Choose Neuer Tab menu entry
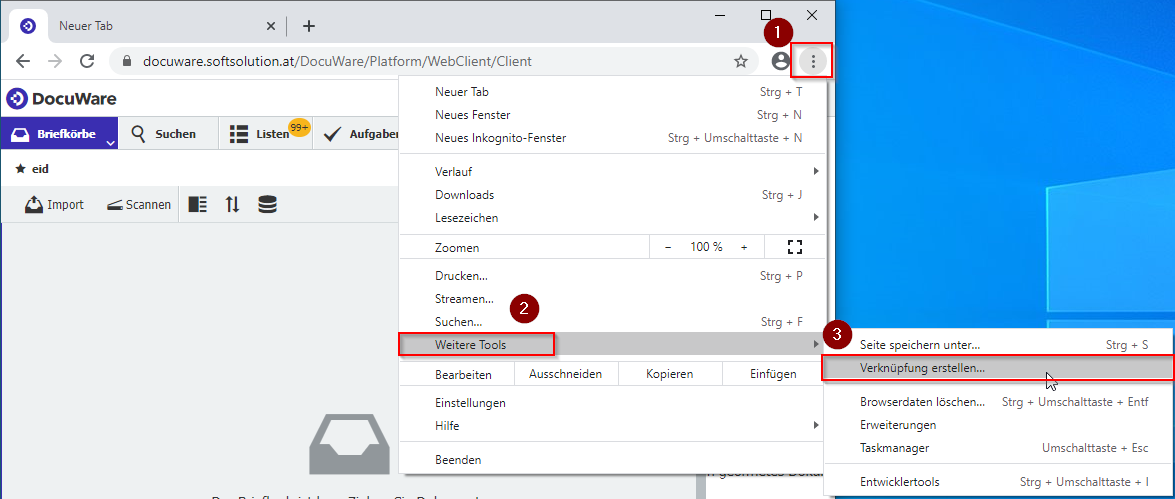The height and width of the screenshot is (499, 1175). pos(613,92)
